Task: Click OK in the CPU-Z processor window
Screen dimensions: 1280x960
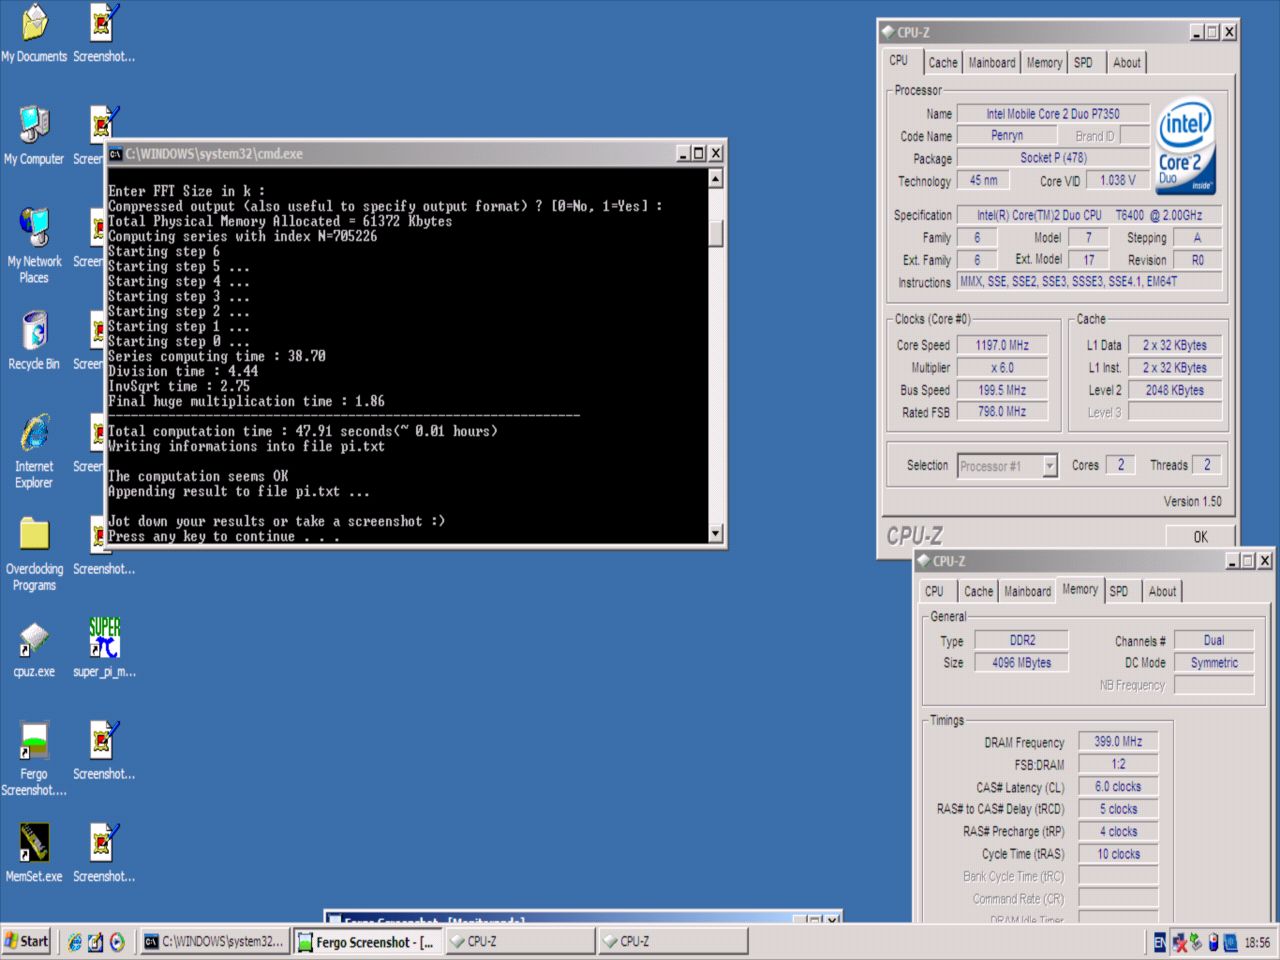Action: (x=1200, y=536)
